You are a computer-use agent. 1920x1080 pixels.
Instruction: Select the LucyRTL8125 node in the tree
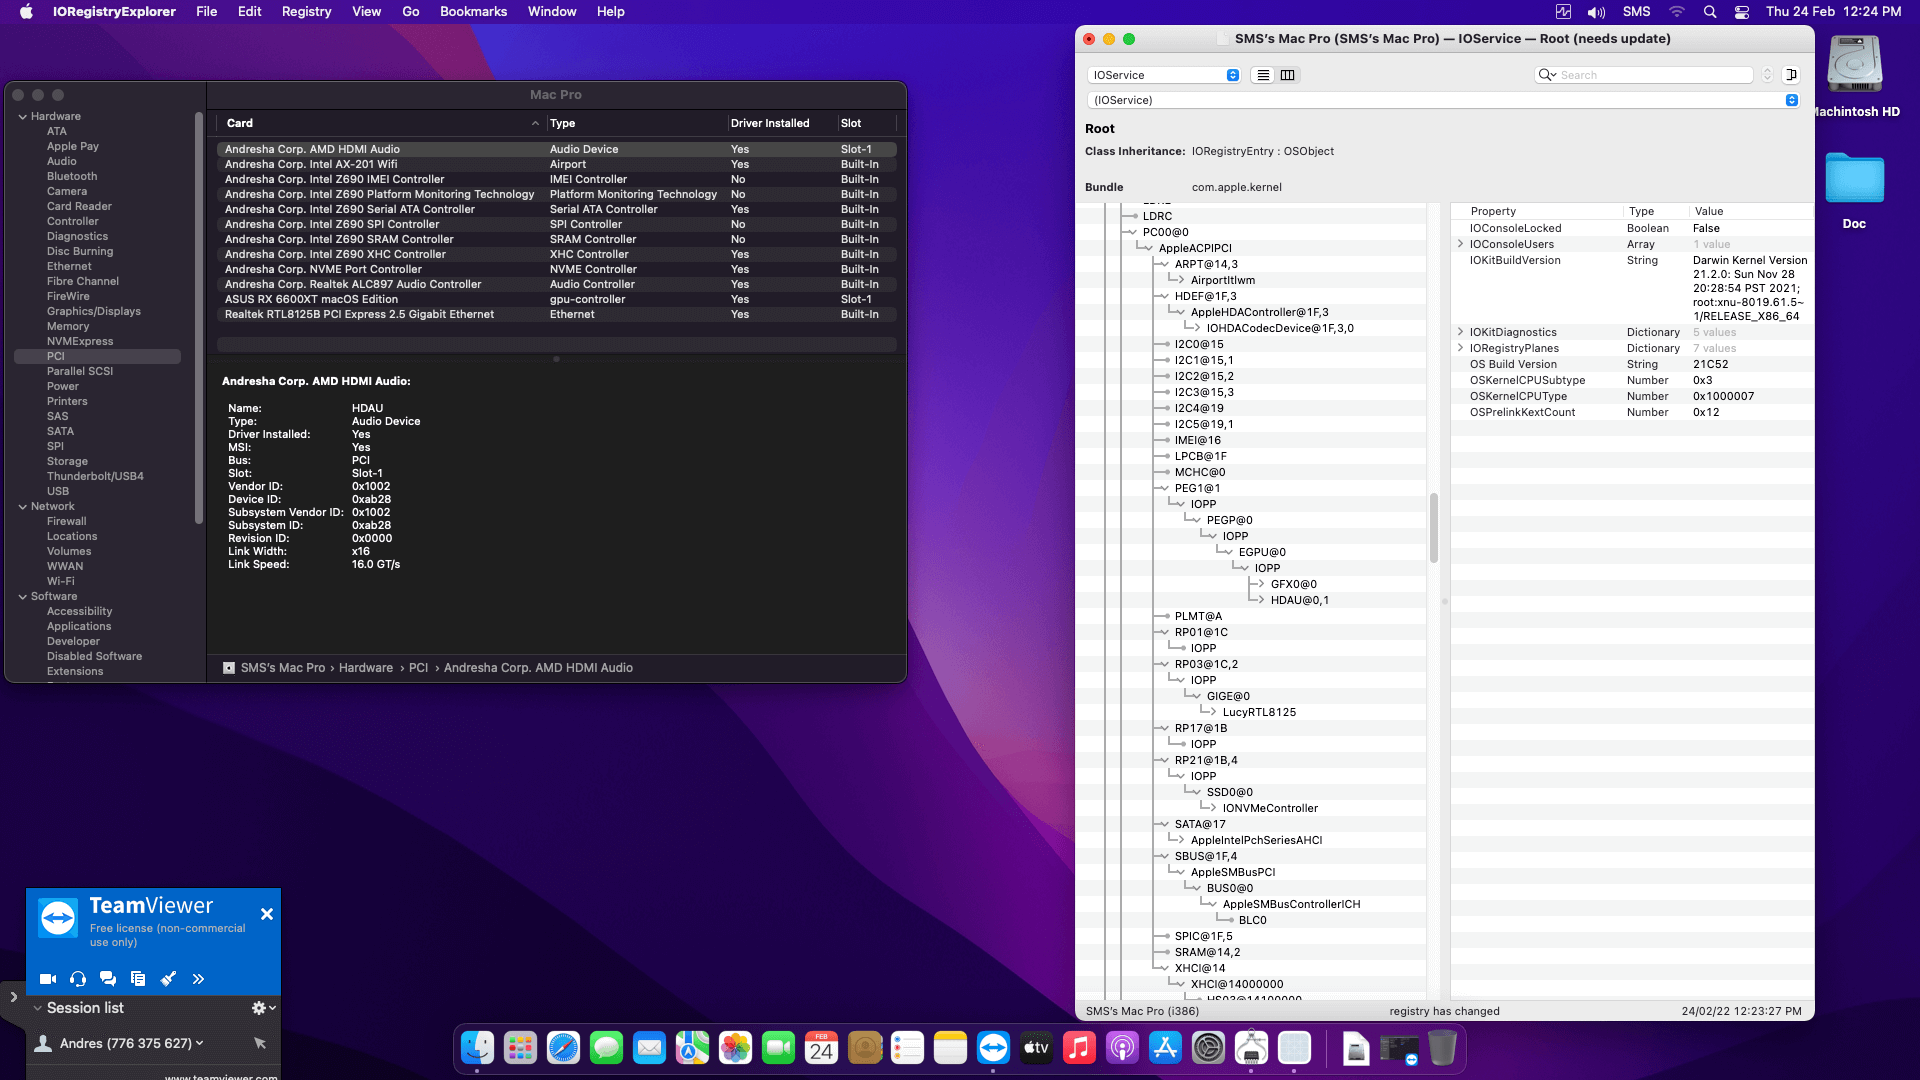click(x=1259, y=713)
